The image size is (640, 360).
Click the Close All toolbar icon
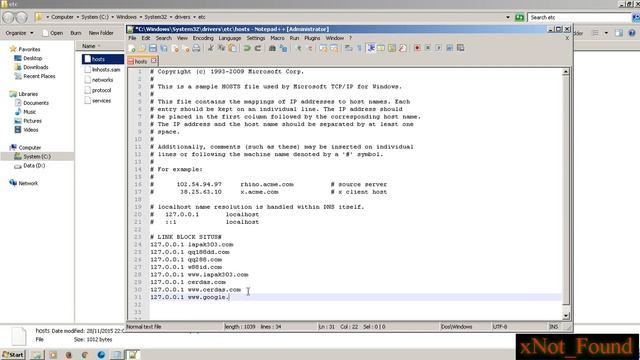[186, 48]
